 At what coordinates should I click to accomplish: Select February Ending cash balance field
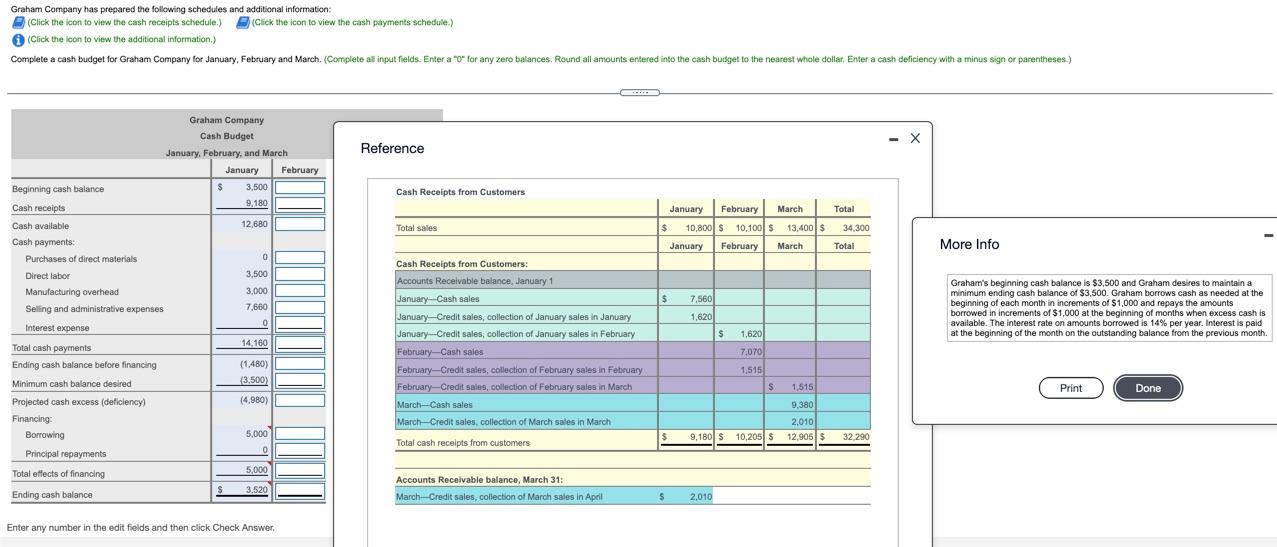point(301,491)
